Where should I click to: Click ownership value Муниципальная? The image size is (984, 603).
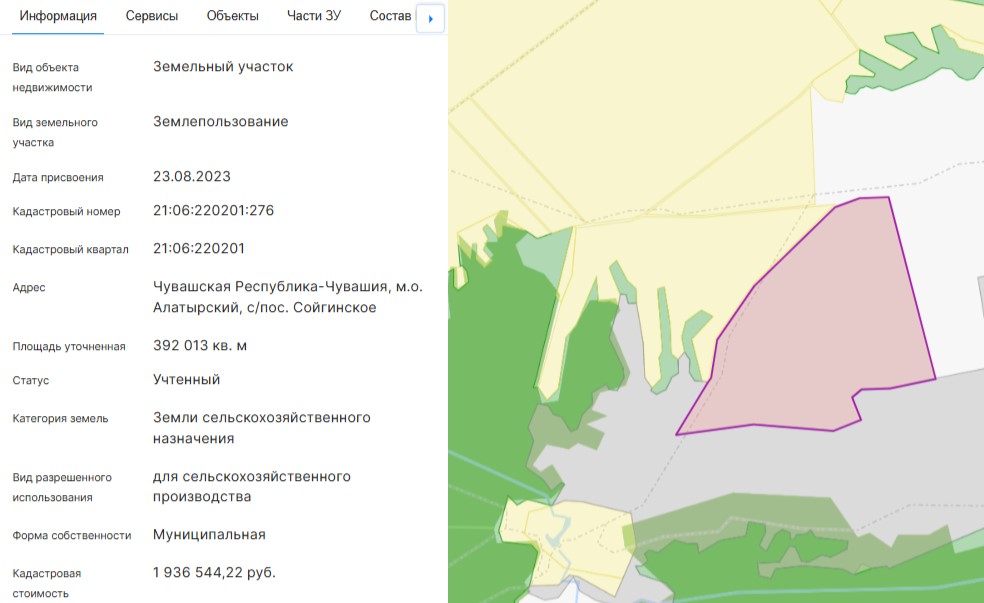click(x=209, y=535)
